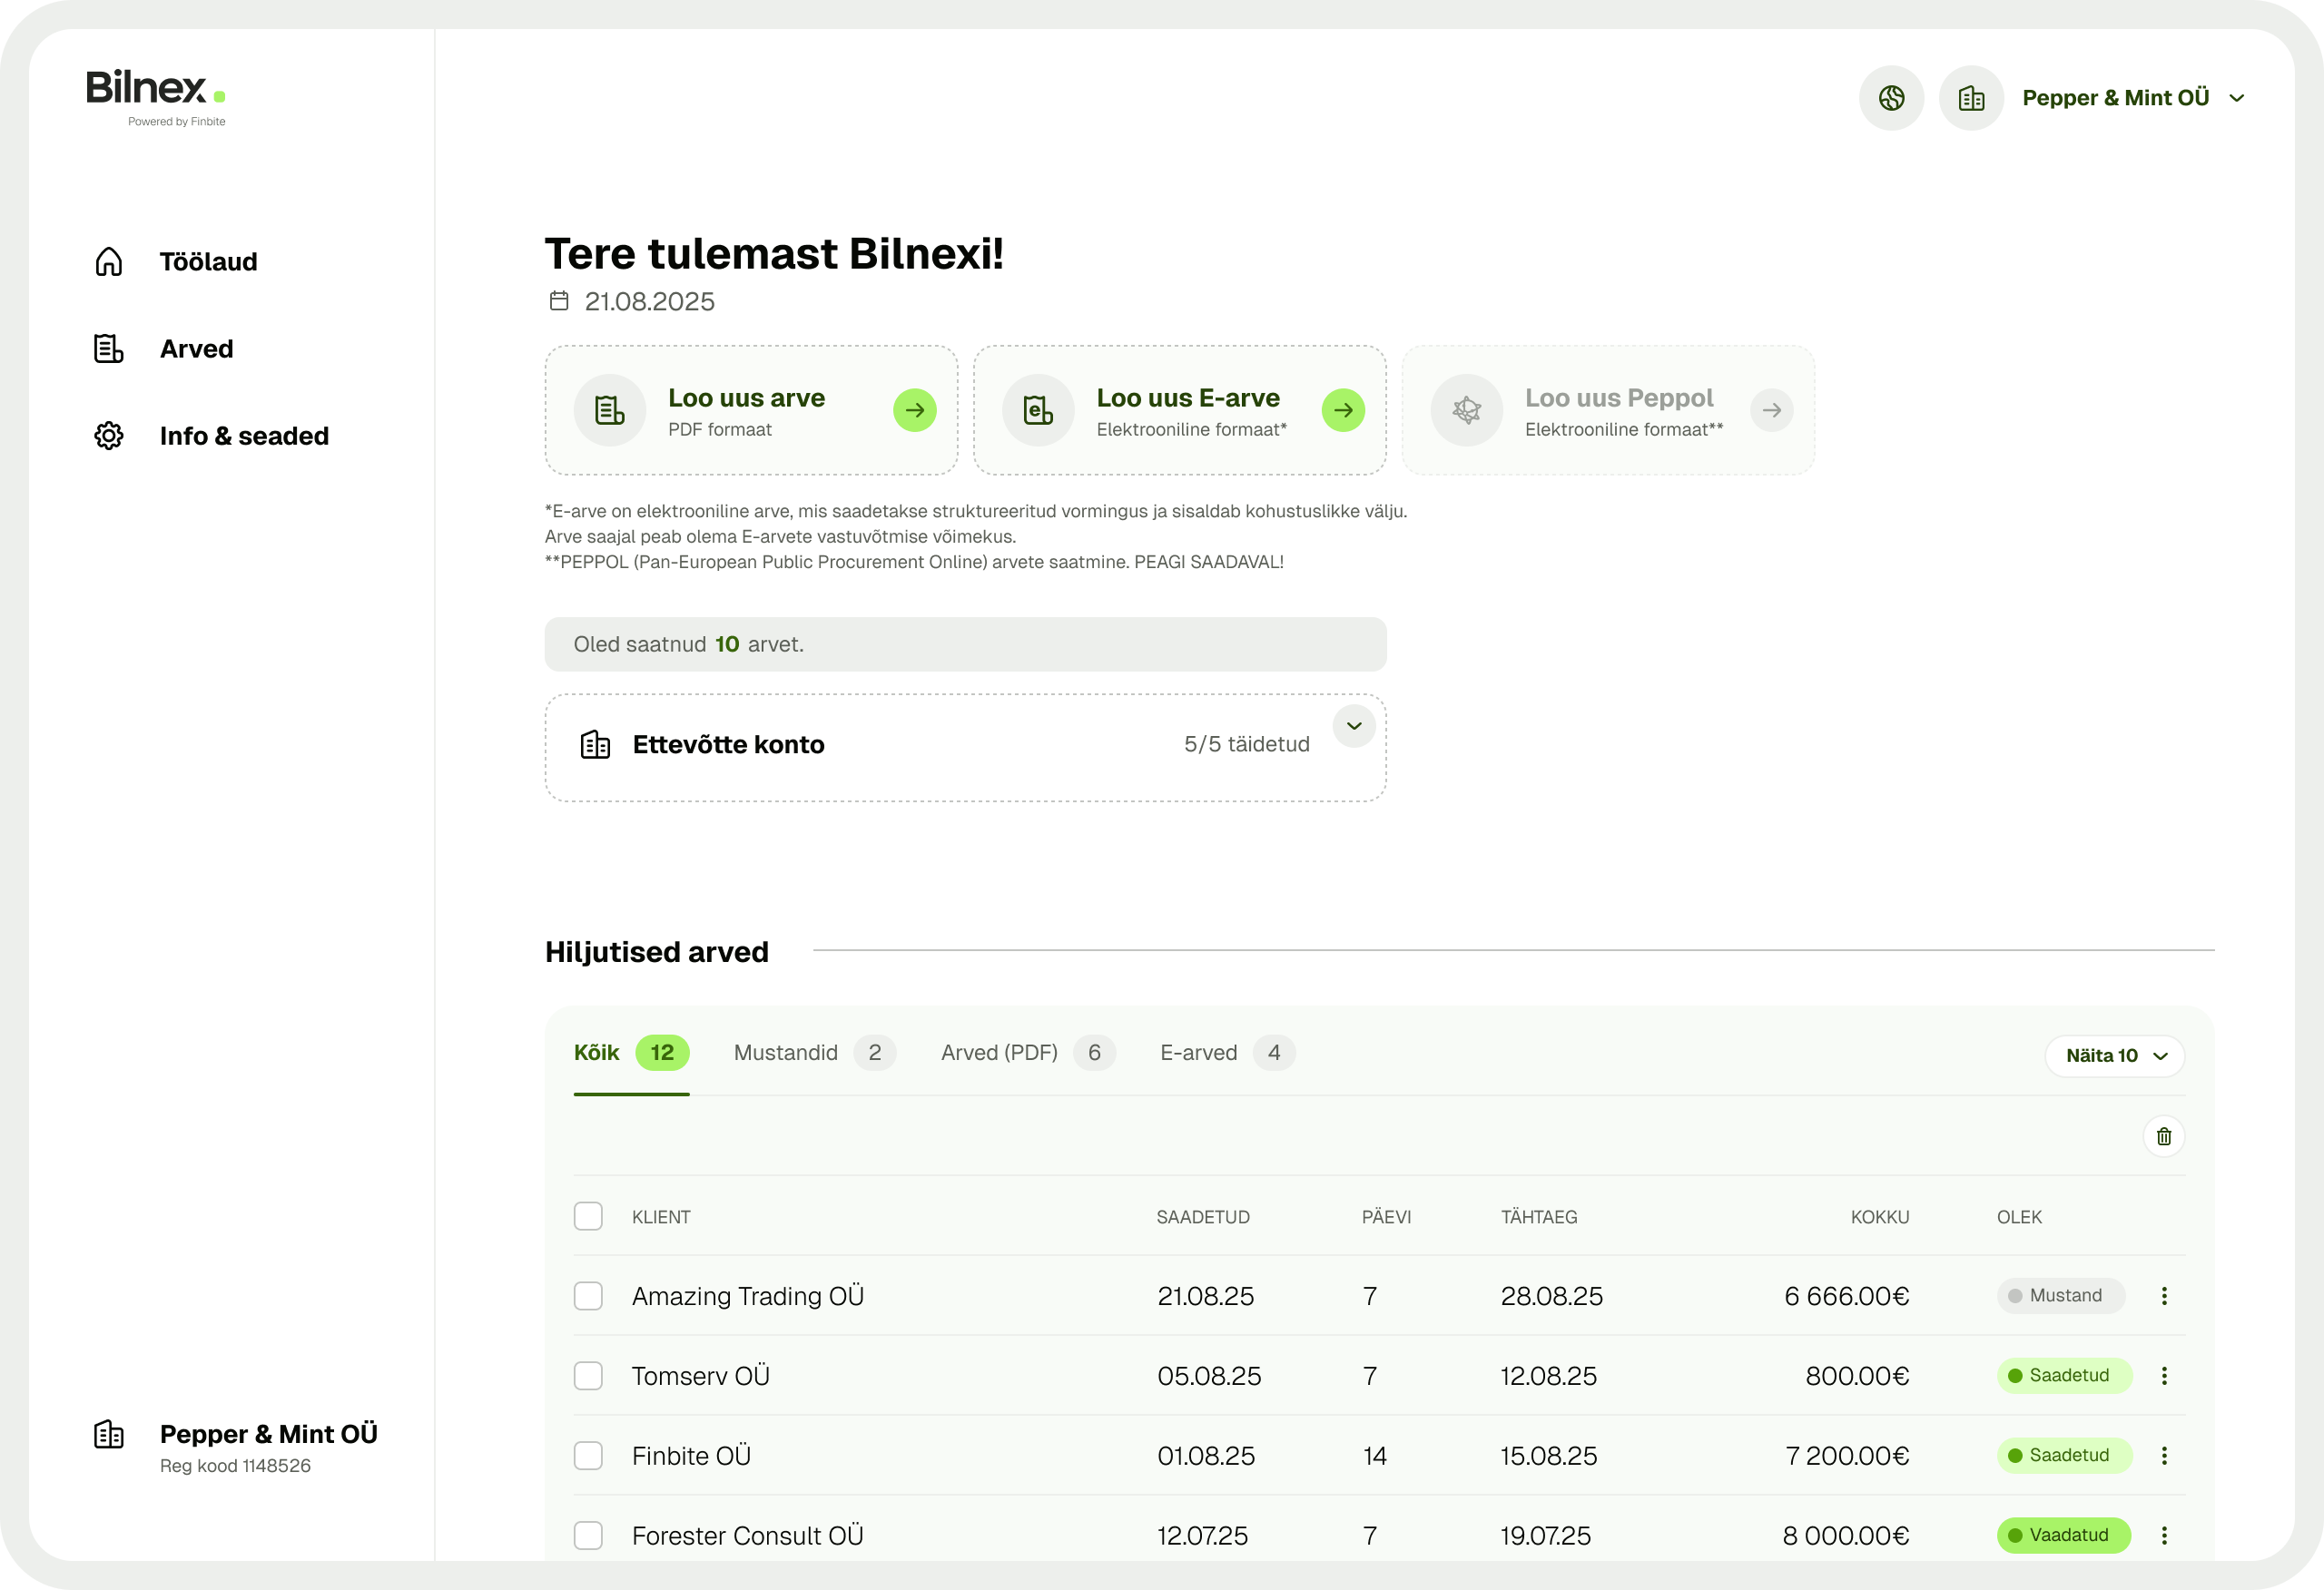Image resolution: width=2324 pixels, height=1590 pixels.
Task: Click Ettevõtte konto building icon
Action: coord(595,745)
